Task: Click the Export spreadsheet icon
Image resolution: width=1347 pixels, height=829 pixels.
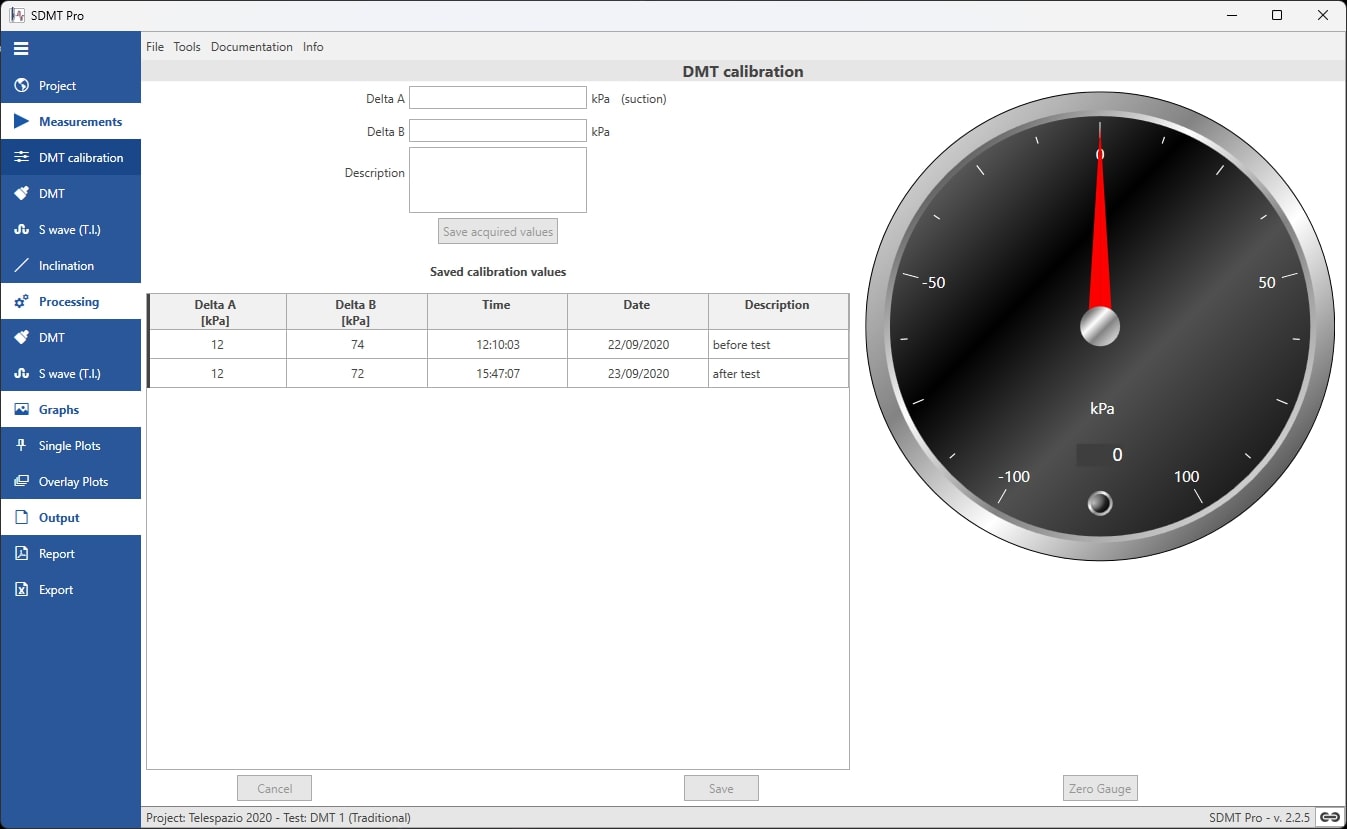Action: (21, 590)
